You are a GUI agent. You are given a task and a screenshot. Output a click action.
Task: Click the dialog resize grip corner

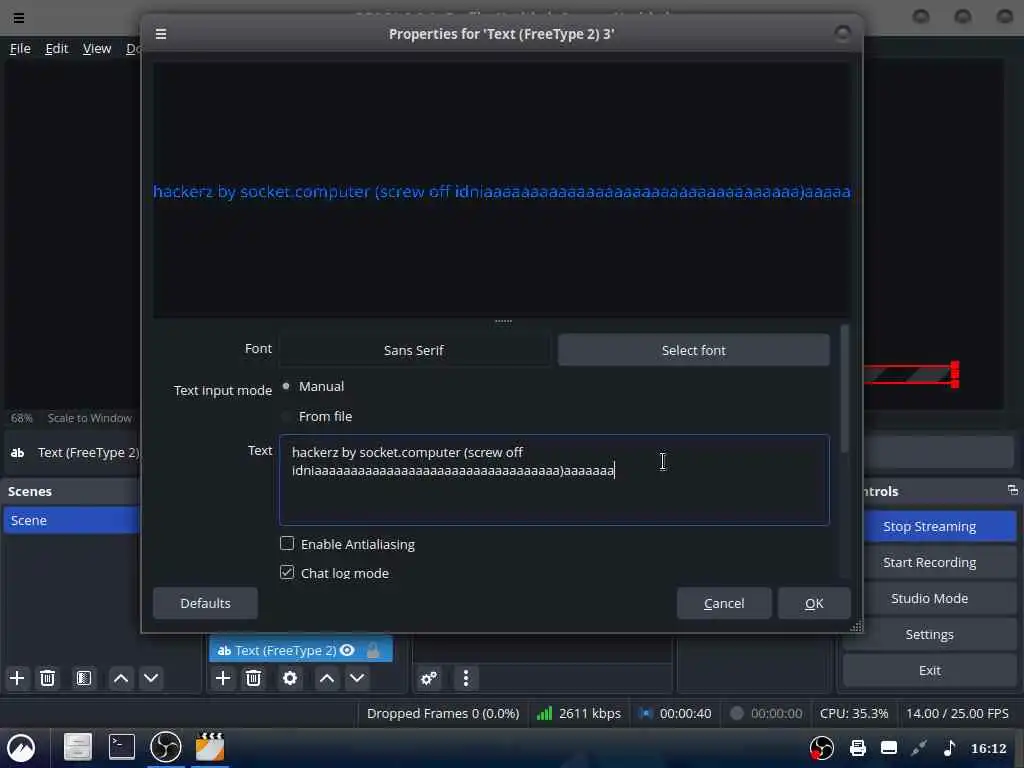(x=856, y=626)
